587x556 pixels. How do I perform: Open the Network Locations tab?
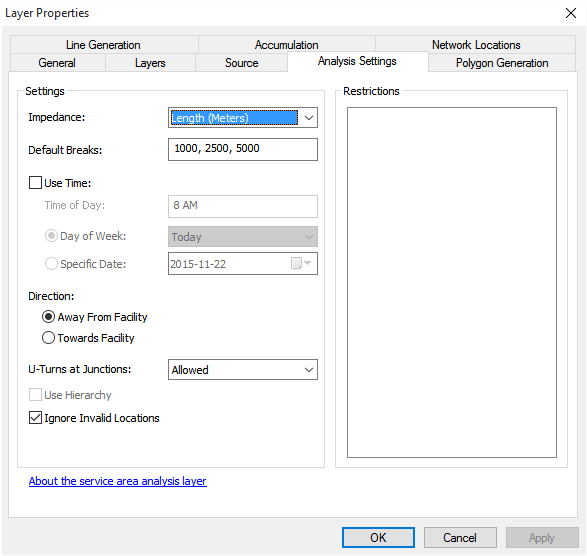click(x=475, y=45)
